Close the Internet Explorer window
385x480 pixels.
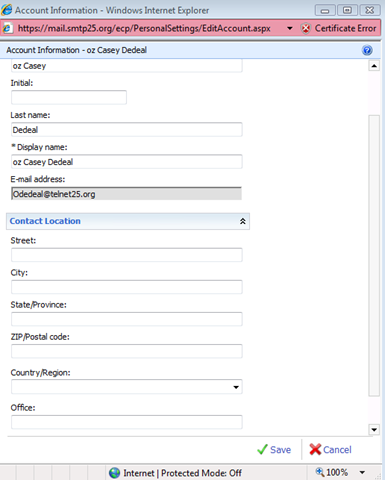coord(370,10)
